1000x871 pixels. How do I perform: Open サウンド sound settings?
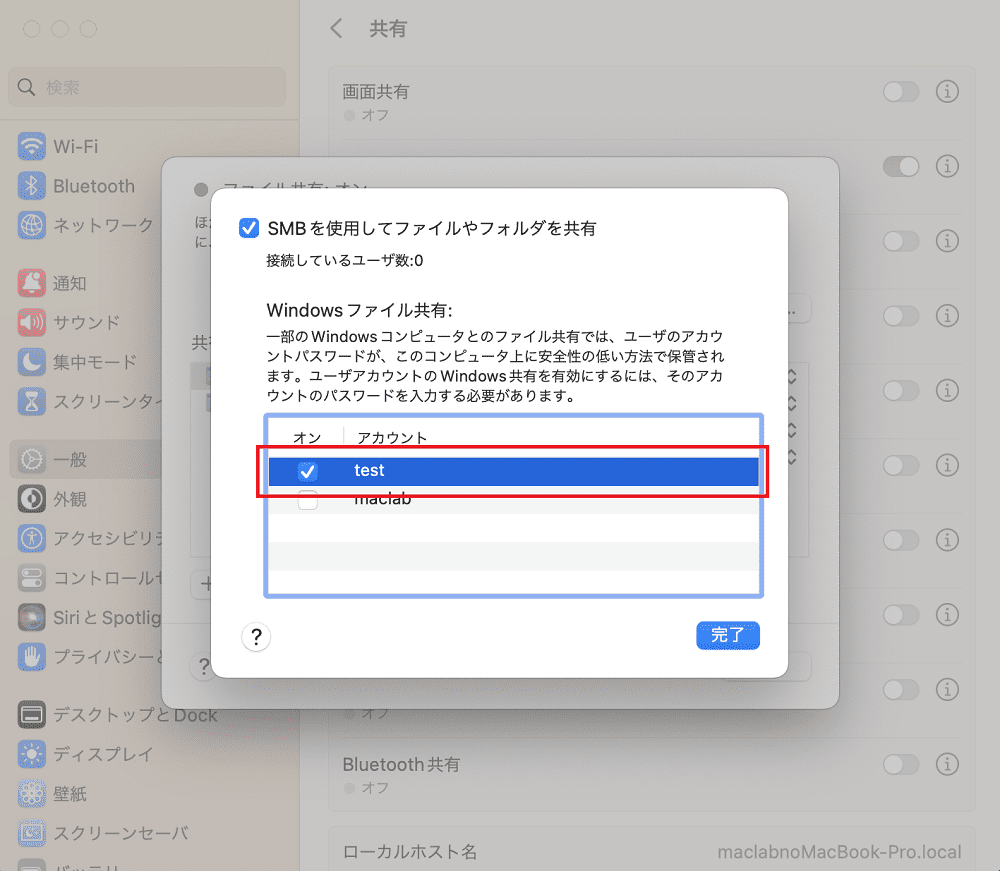69,323
